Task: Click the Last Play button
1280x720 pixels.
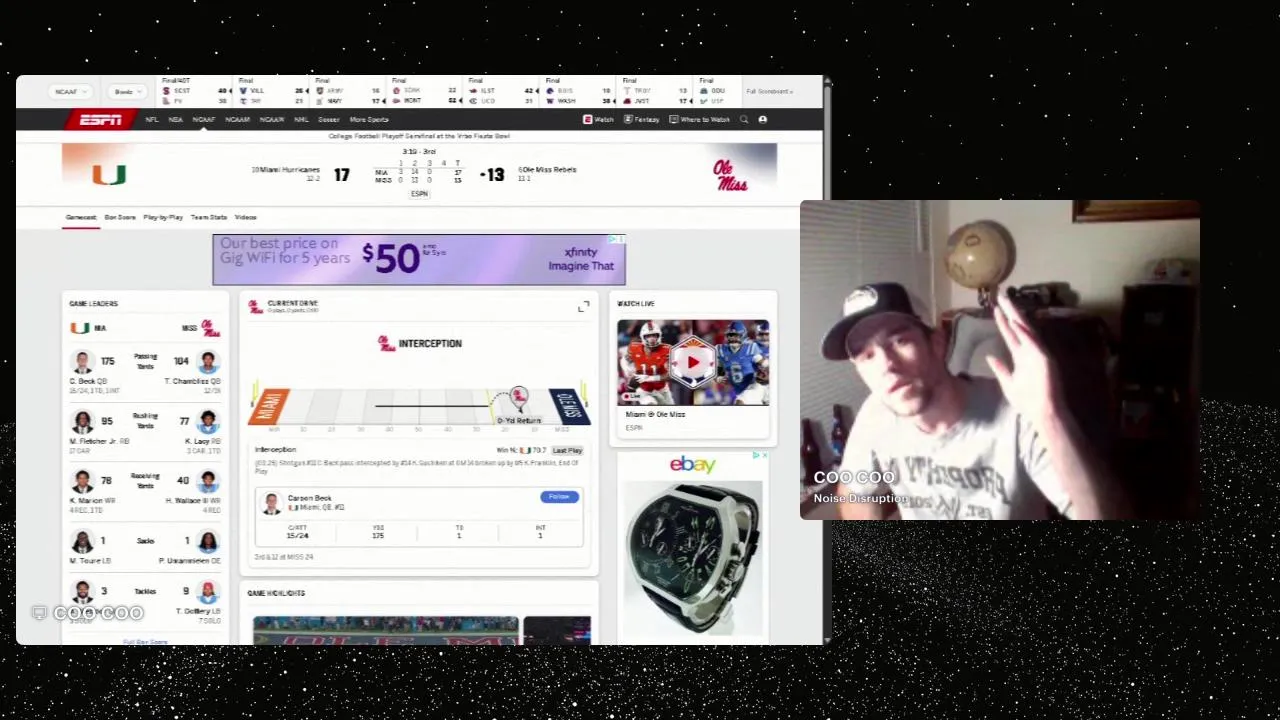Action: 567,450
